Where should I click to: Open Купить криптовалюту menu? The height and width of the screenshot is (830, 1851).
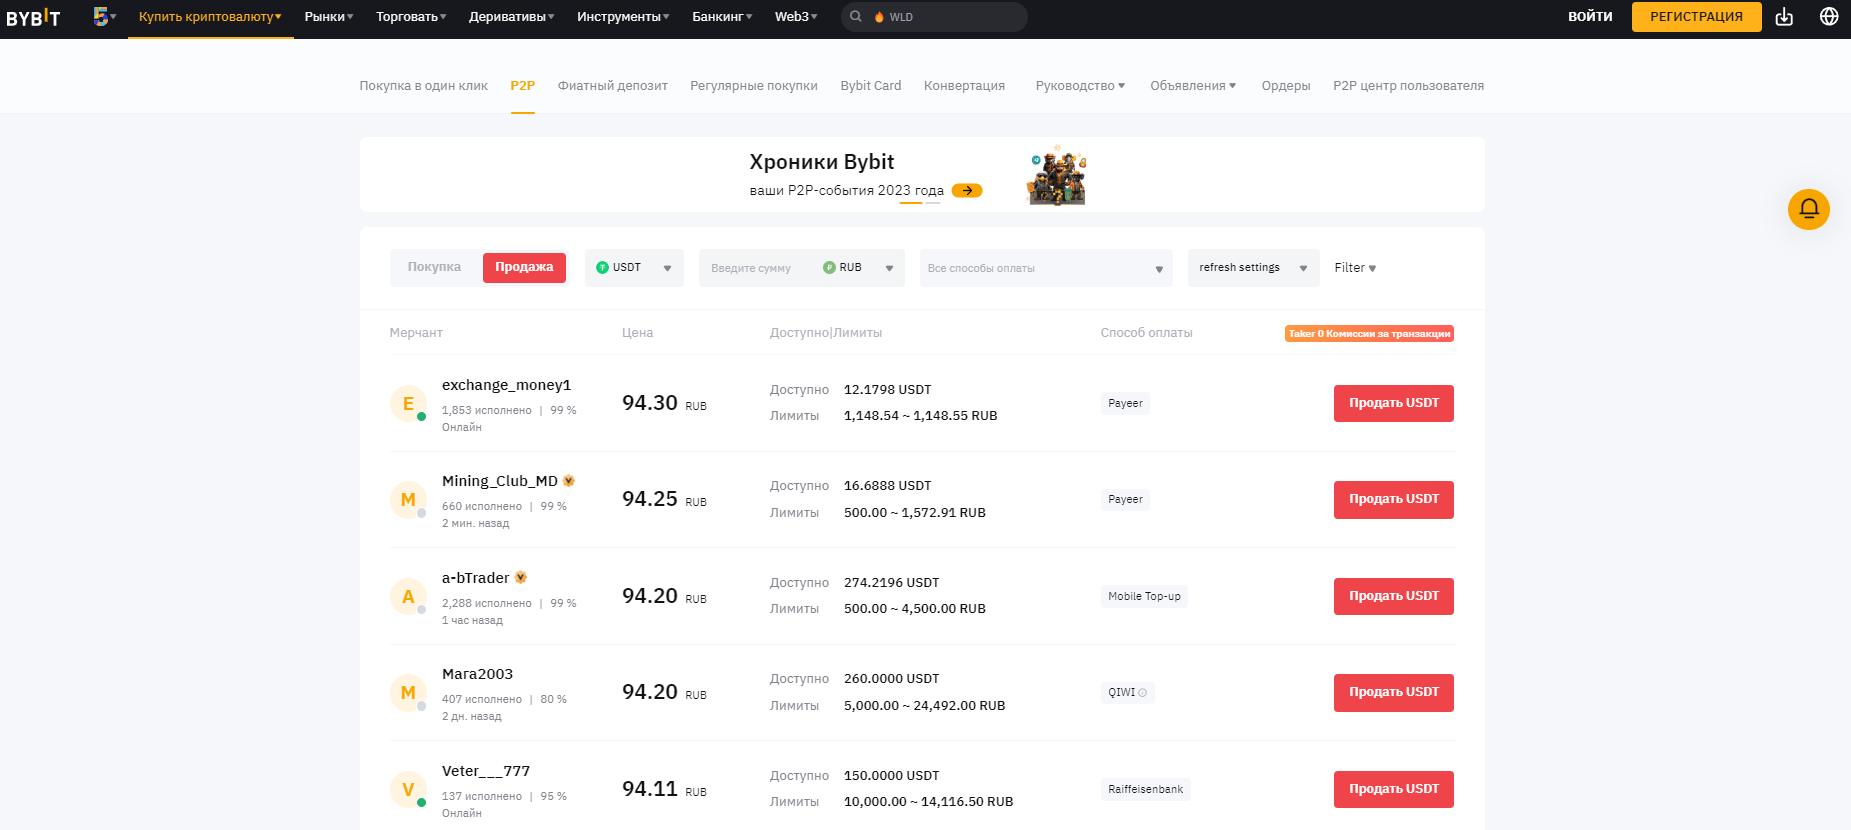(210, 17)
